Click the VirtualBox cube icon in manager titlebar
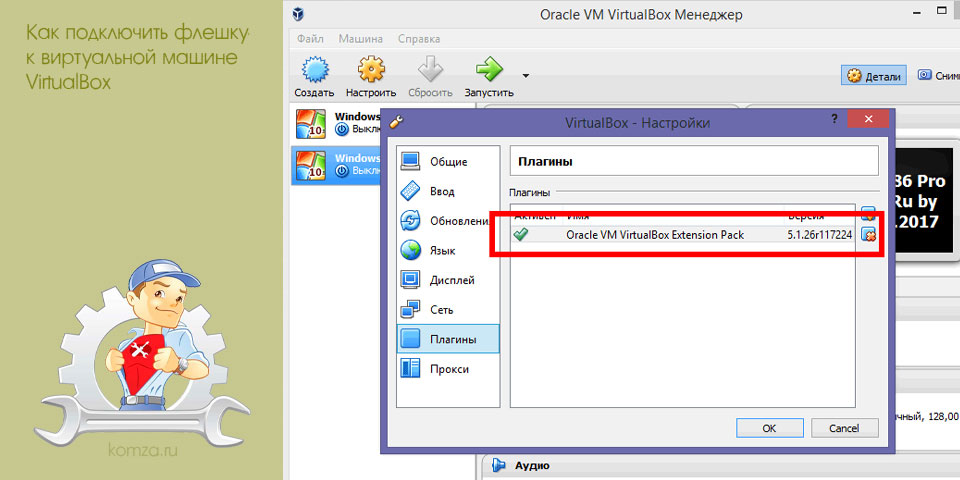Image resolution: width=960 pixels, height=480 pixels. [x=298, y=13]
